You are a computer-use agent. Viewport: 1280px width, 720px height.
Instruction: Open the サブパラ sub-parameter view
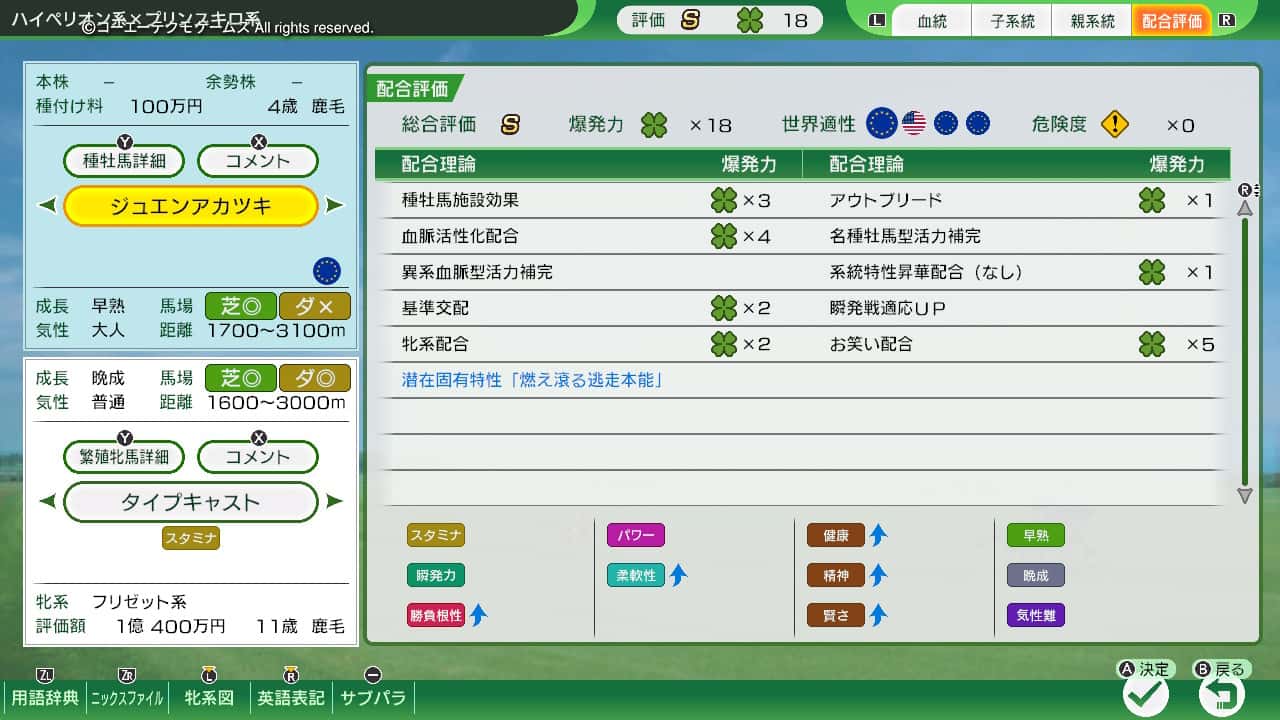[373, 699]
